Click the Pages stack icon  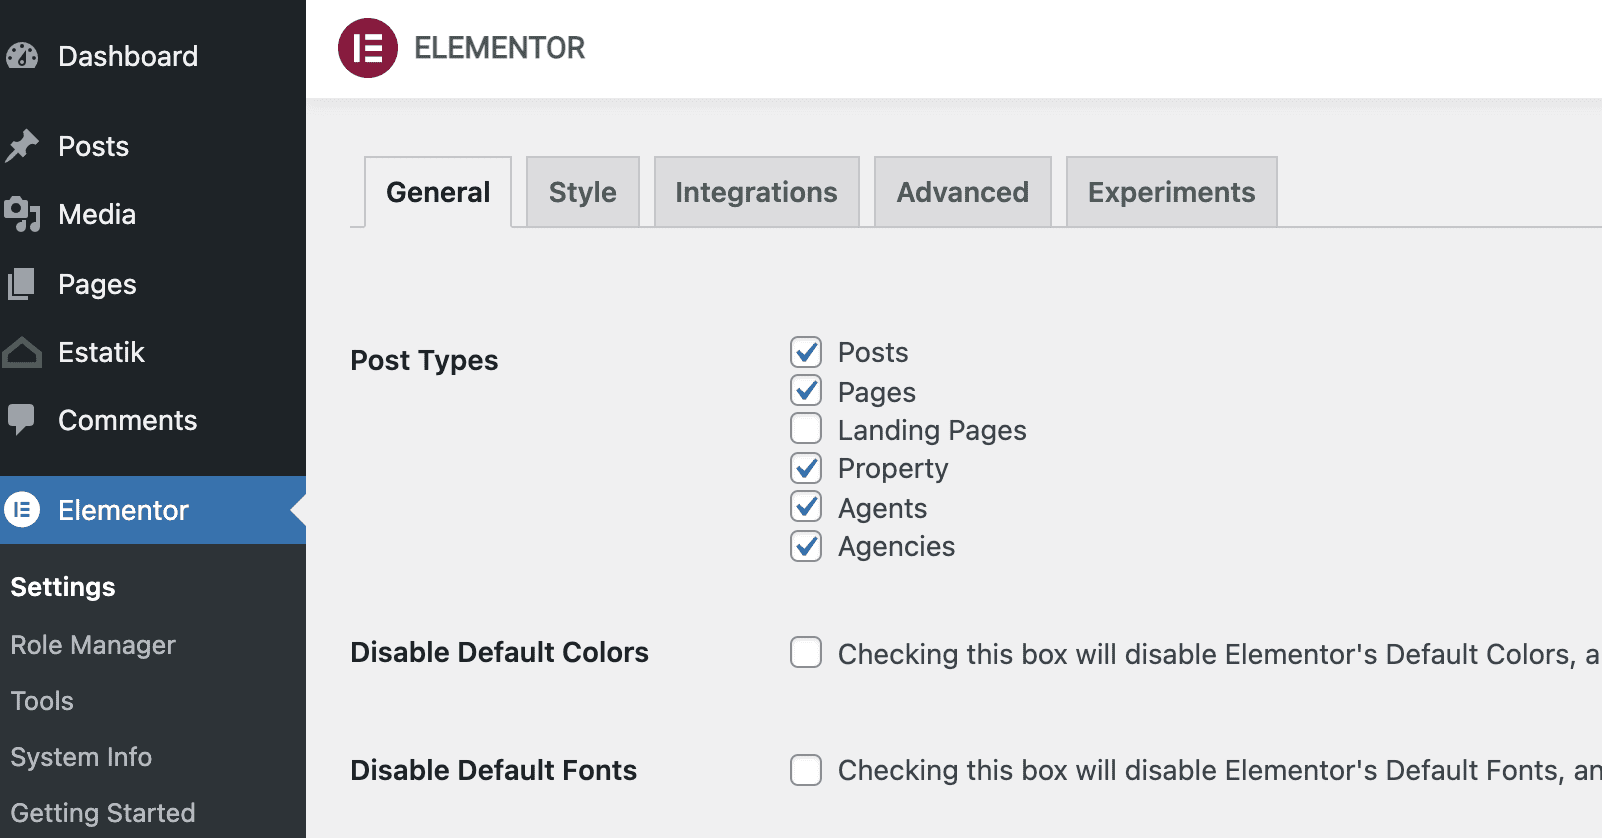tap(22, 284)
